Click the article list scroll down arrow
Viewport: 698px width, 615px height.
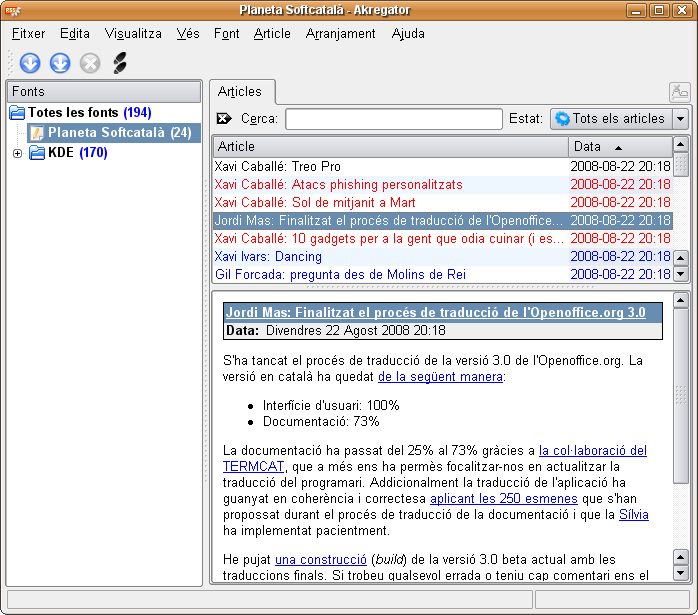click(x=681, y=274)
